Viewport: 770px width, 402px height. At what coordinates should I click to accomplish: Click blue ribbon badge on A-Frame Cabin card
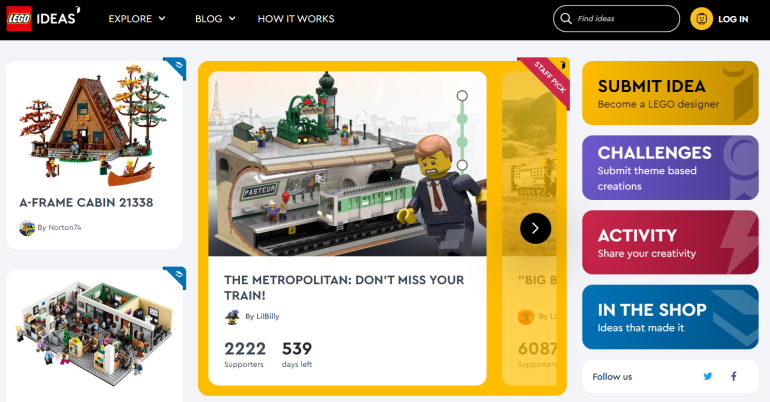[175, 68]
